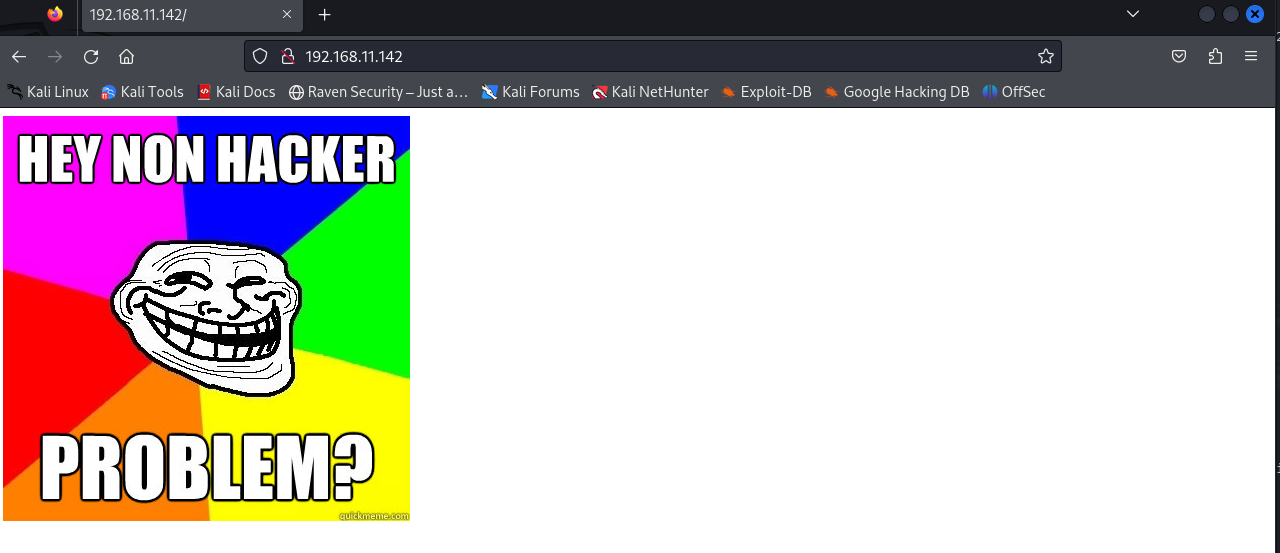The height and width of the screenshot is (553, 1280).
Task: Open the Kali Linux bookmark
Action: click(48, 92)
